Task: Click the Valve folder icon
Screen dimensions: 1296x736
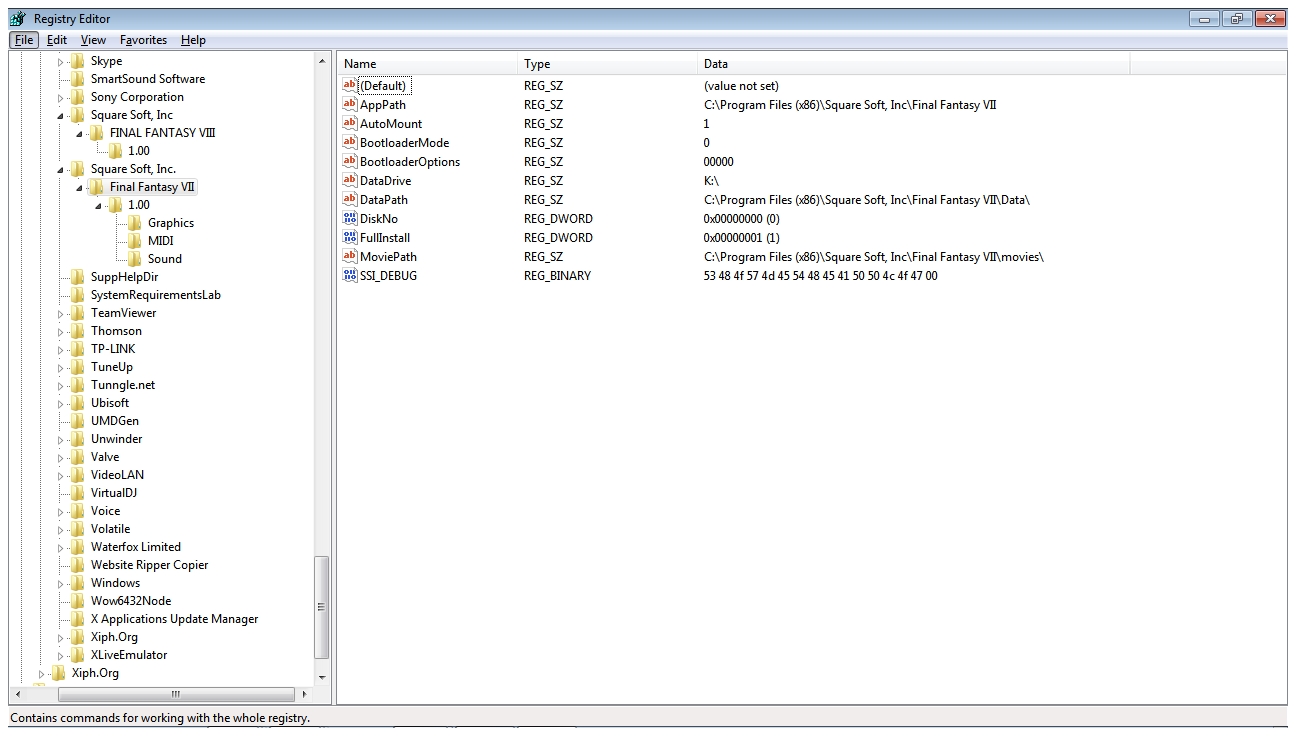Action: pos(78,457)
